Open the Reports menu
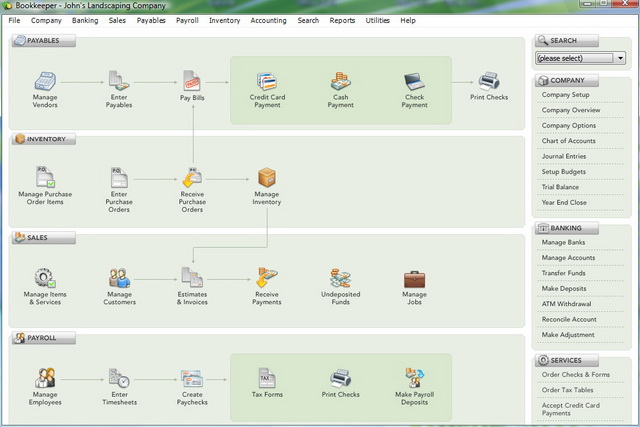 342,20
